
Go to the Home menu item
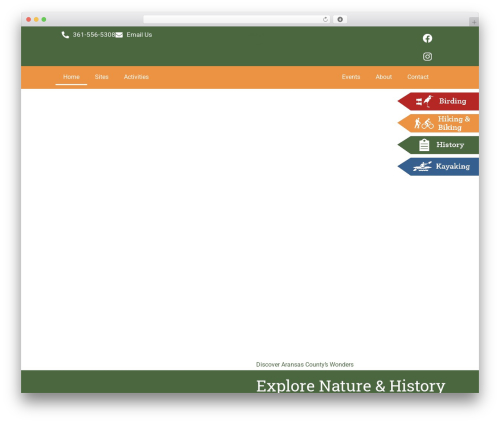71,77
